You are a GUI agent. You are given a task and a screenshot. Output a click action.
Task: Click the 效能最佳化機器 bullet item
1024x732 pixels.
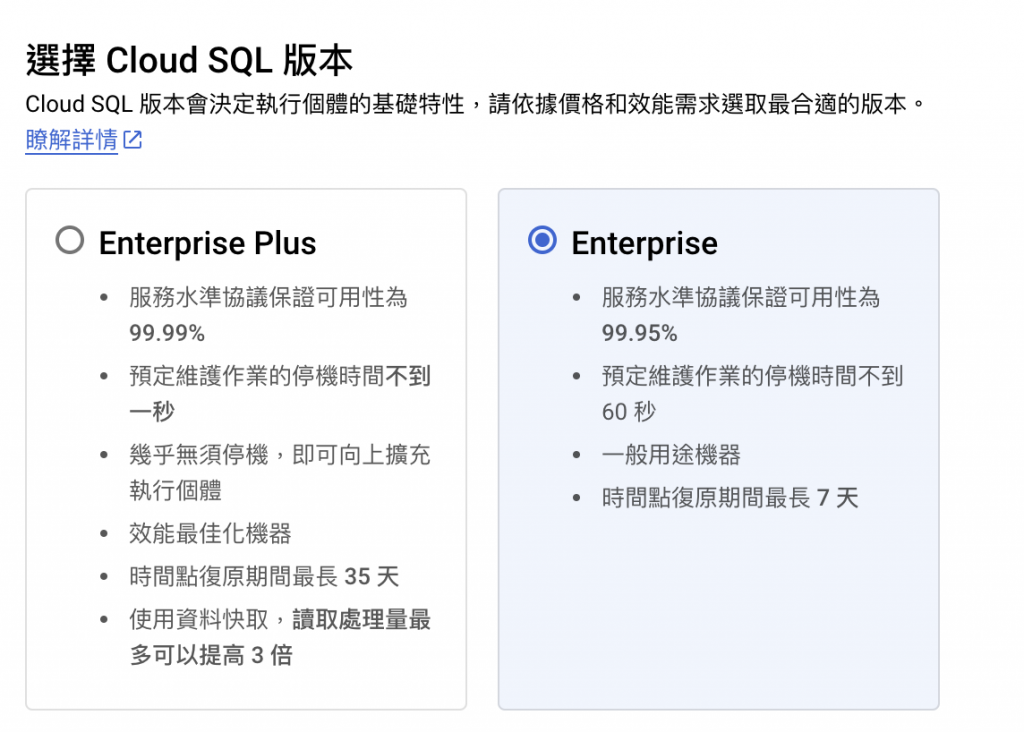click(210, 534)
